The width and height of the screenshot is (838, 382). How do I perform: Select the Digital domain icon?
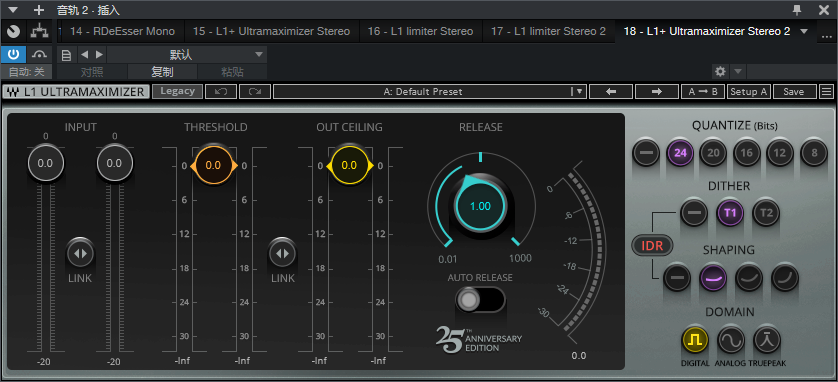tap(695, 339)
